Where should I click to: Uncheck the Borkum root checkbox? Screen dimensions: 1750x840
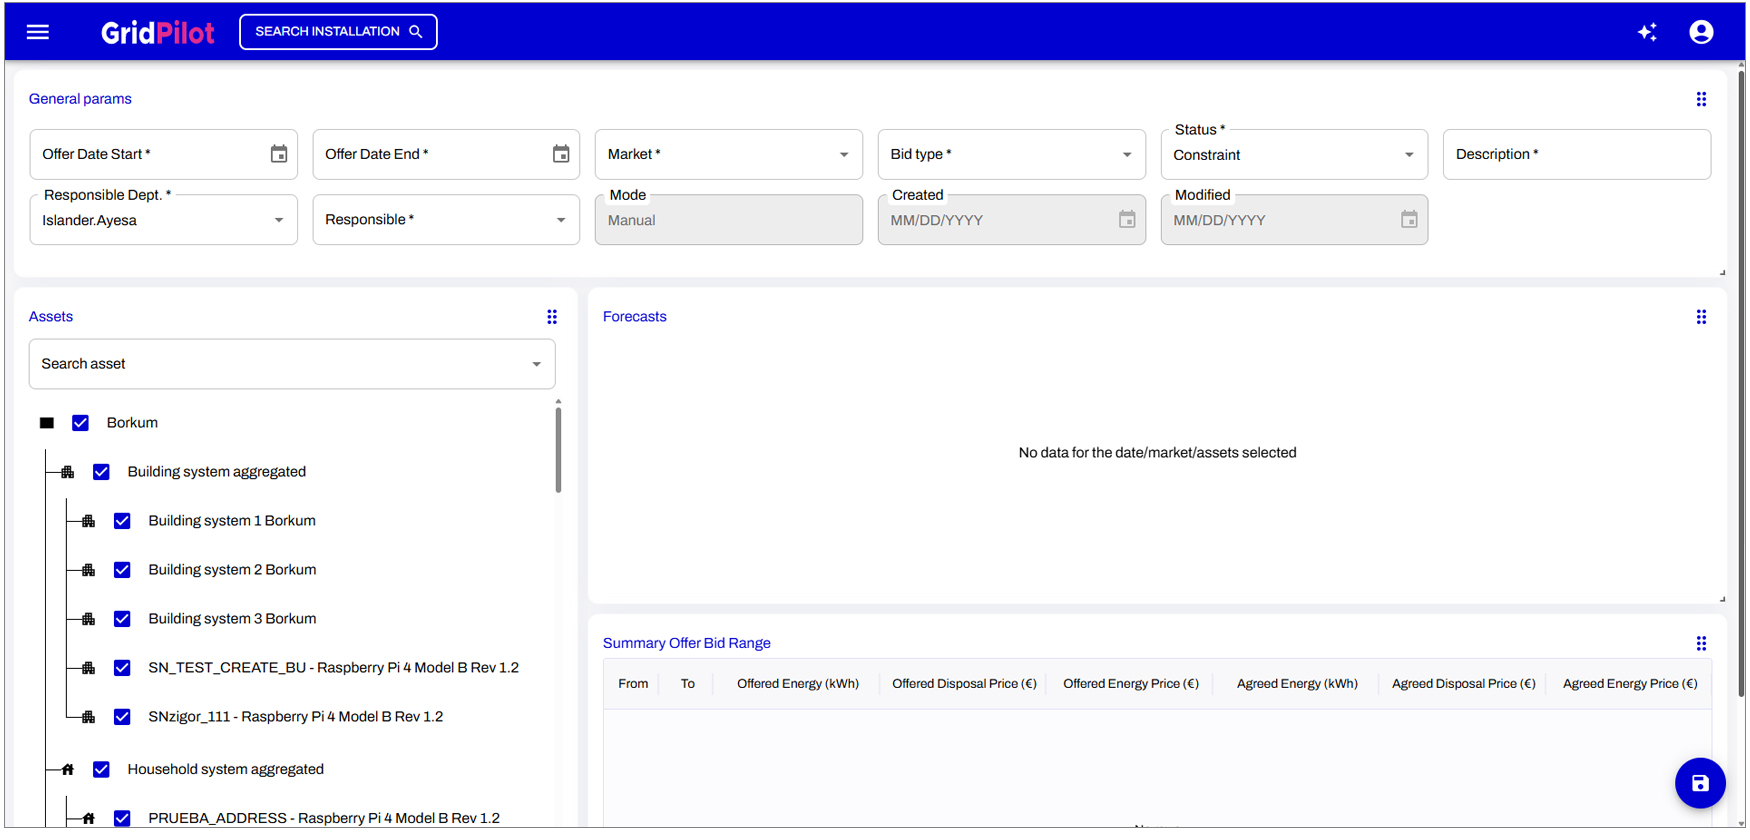81,423
